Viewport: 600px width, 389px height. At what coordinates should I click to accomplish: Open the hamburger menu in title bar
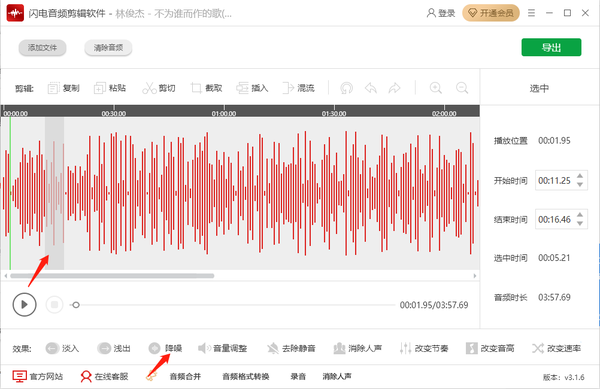point(531,13)
